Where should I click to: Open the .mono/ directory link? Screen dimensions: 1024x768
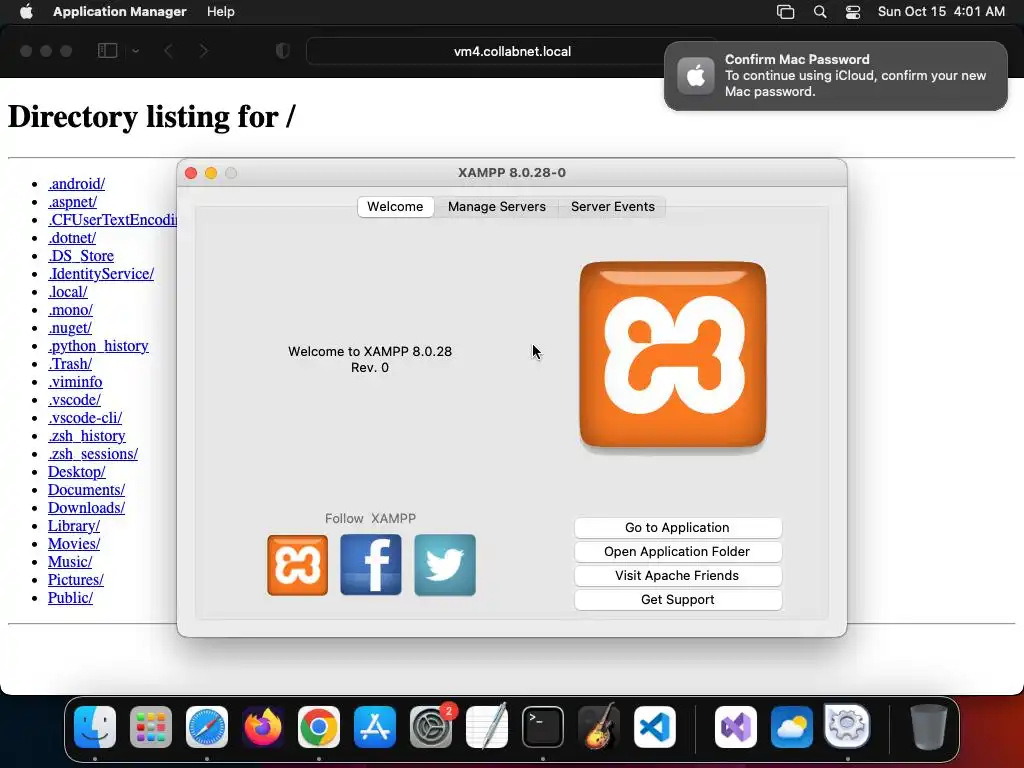(x=71, y=310)
